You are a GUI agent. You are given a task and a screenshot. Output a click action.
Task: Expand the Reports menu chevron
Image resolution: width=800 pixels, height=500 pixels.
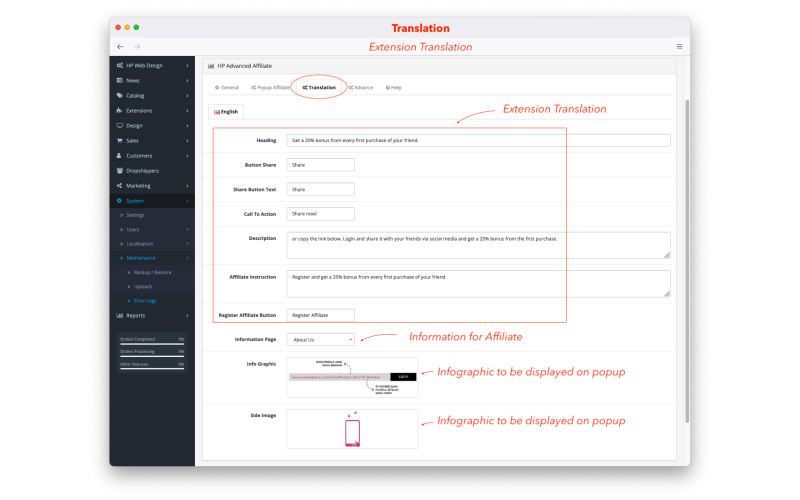pyautogui.click(x=187, y=316)
